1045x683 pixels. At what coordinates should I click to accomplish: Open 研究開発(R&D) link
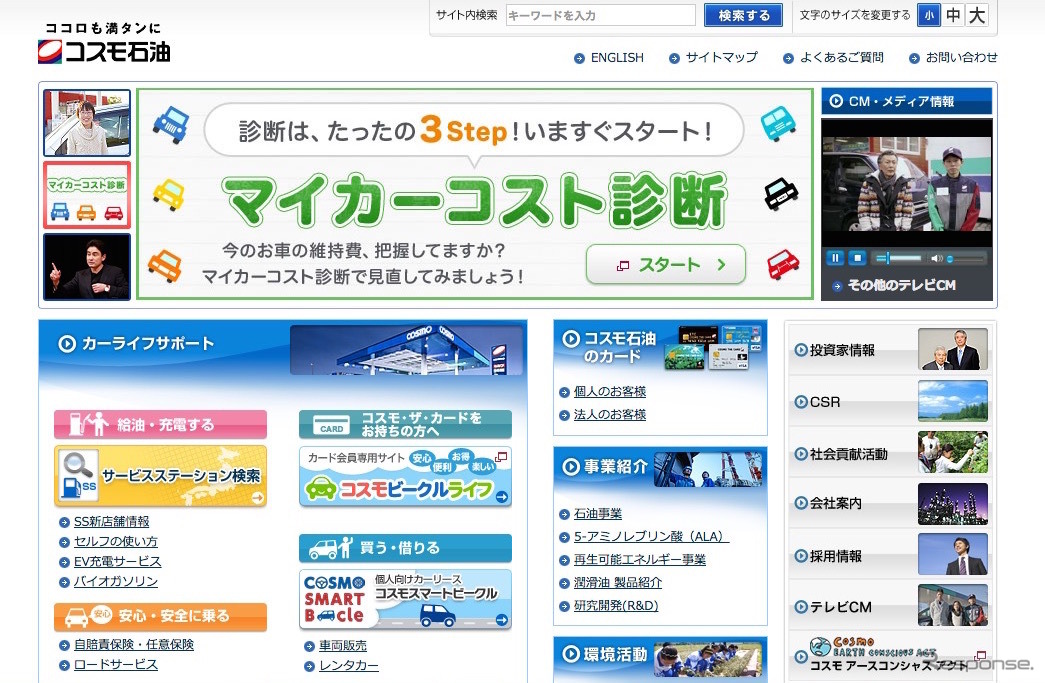pos(616,606)
